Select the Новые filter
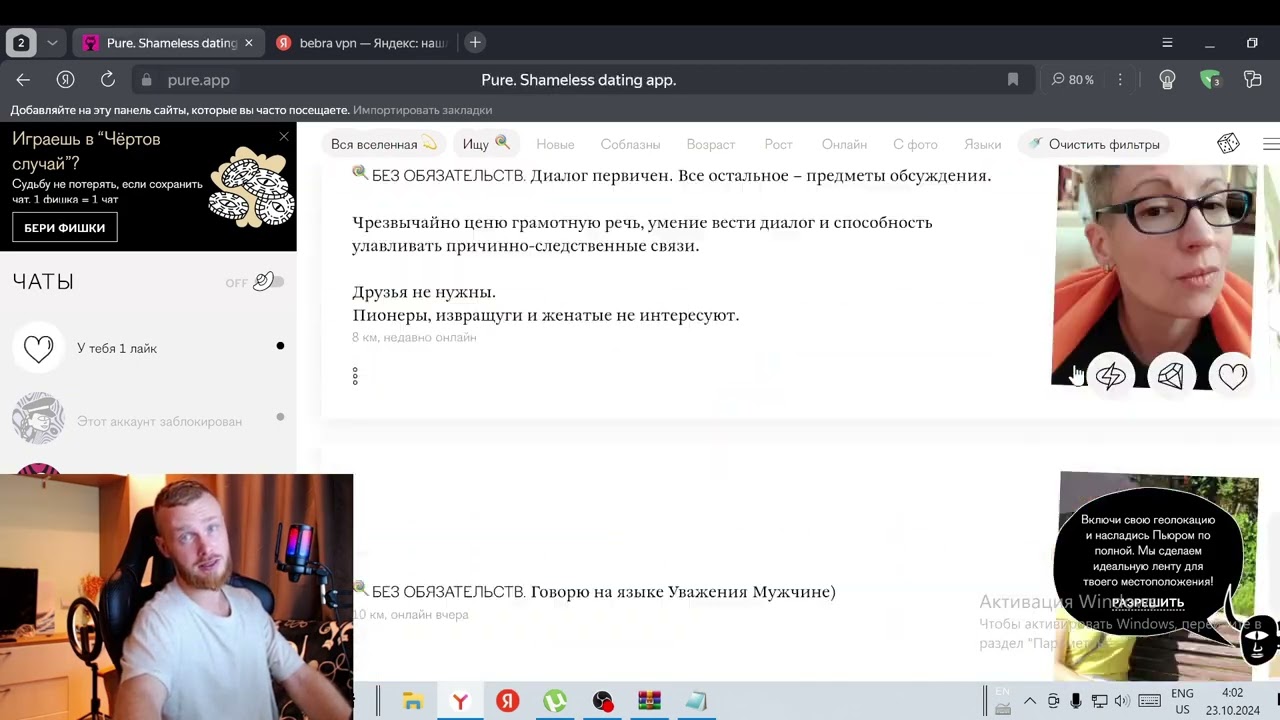1280x720 pixels. click(x=555, y=145)
